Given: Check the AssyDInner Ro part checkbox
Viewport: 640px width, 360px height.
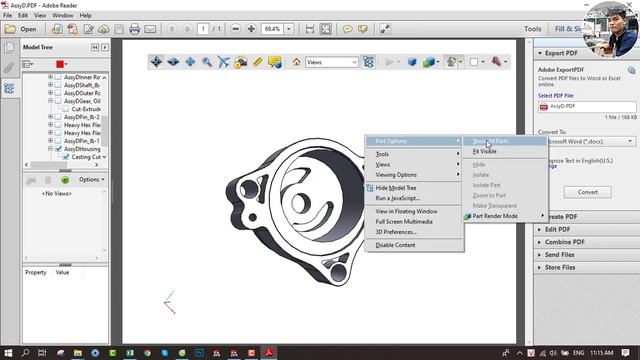Looking at the screenshot, I should (x=58, y=77).
